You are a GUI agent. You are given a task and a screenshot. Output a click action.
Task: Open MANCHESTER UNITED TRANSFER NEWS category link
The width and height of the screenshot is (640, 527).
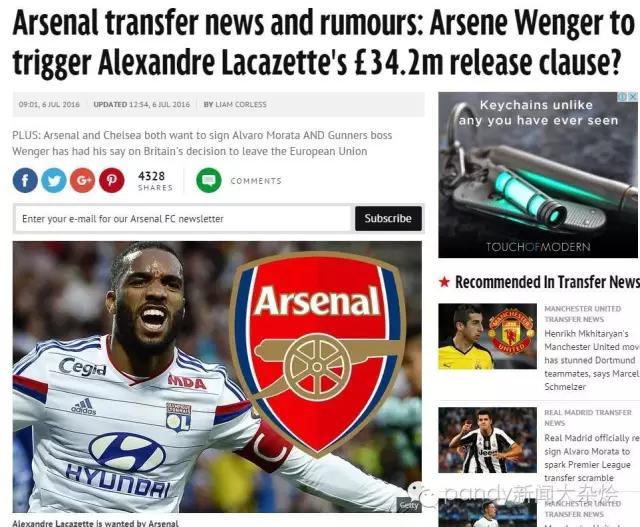point(583,314)
